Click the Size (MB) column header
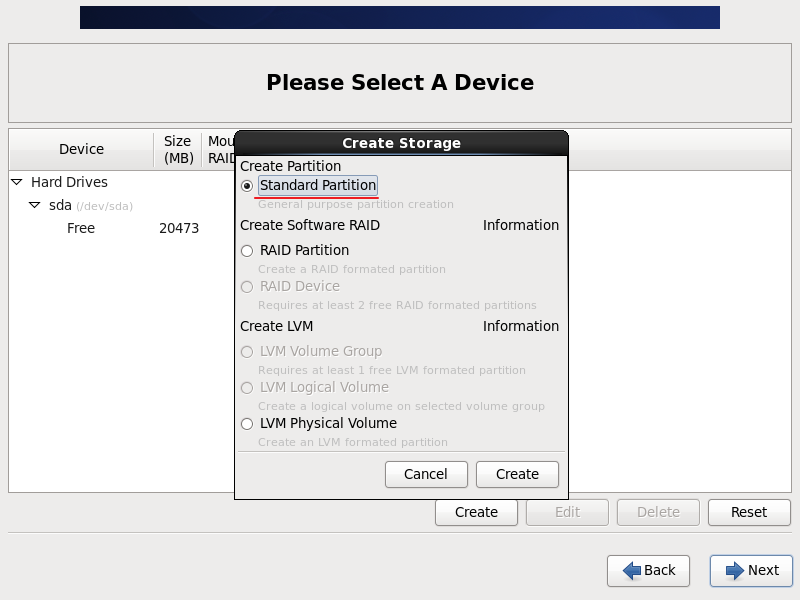Viewport: 800px width, 600px height. pos(178,149)
